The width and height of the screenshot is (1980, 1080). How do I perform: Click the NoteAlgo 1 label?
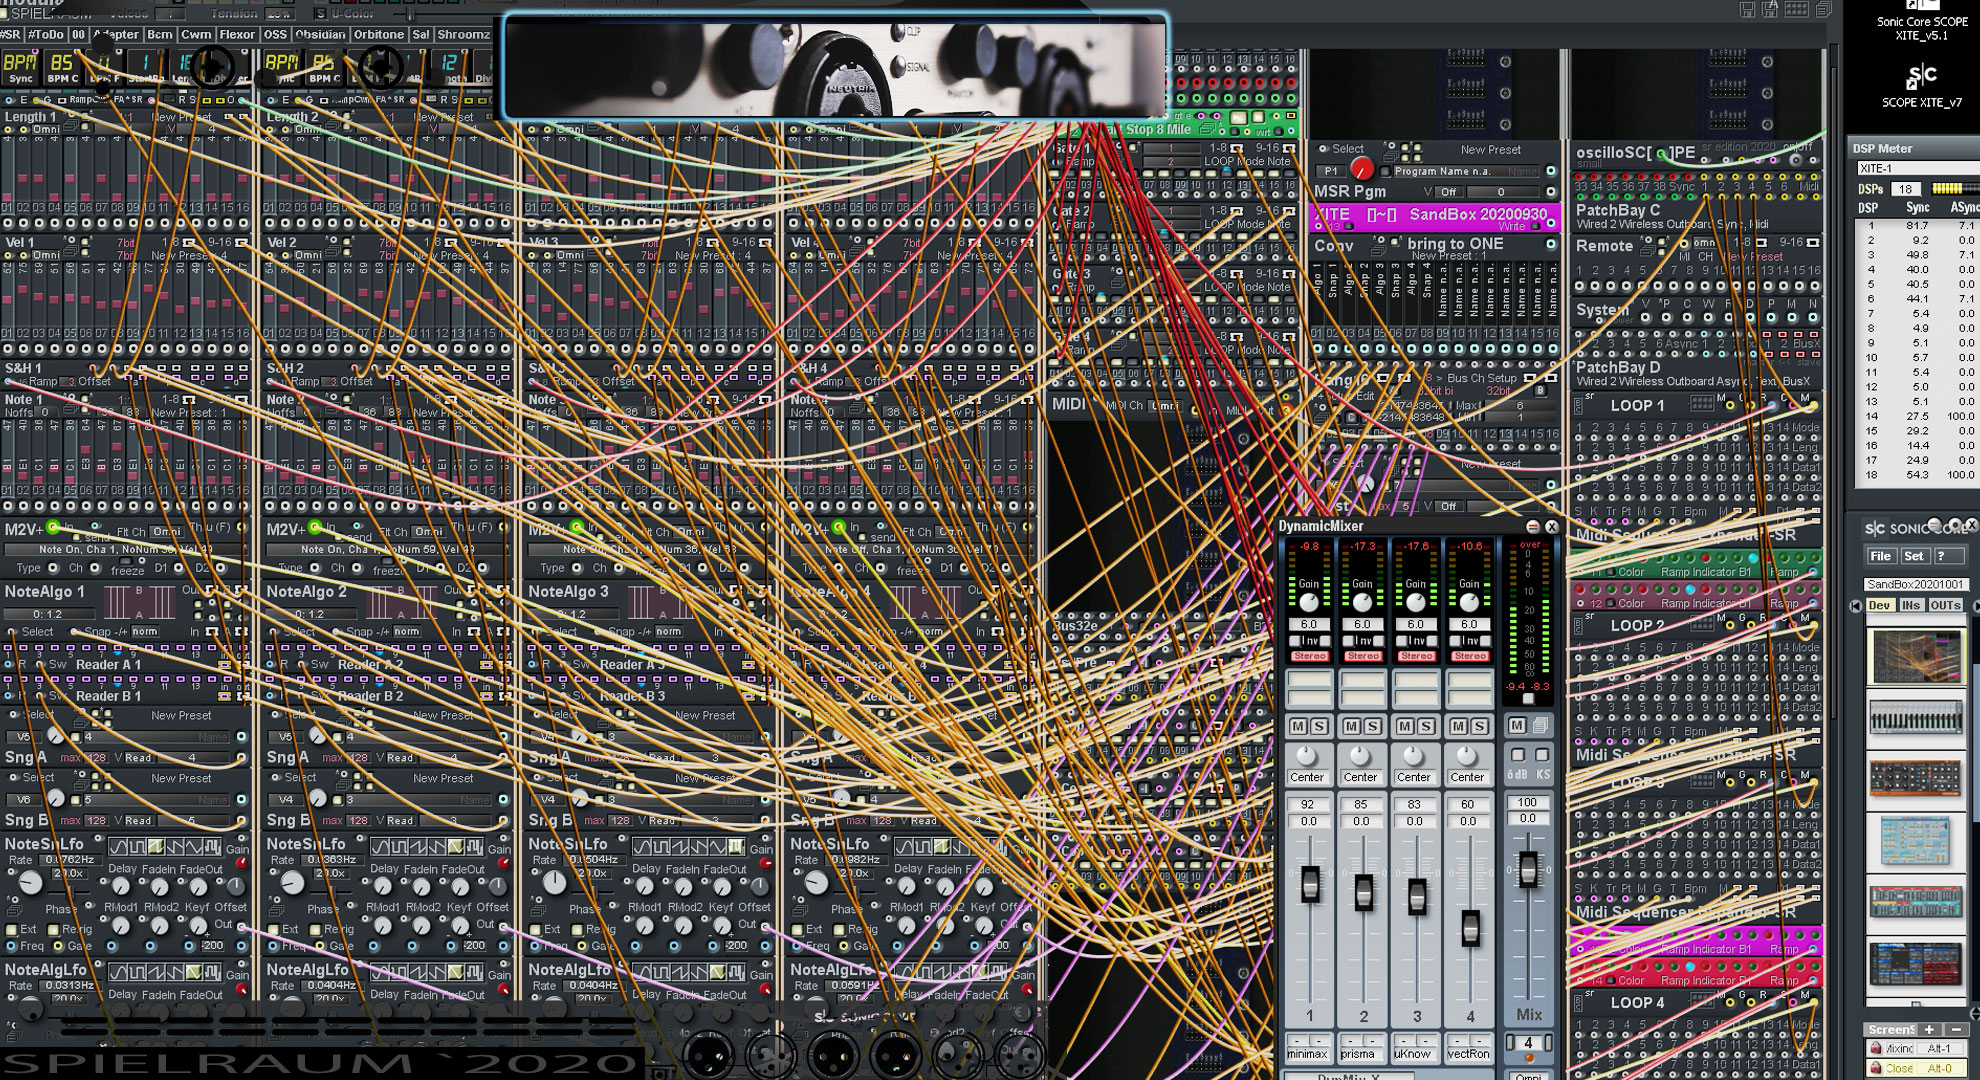coord(45,591)
